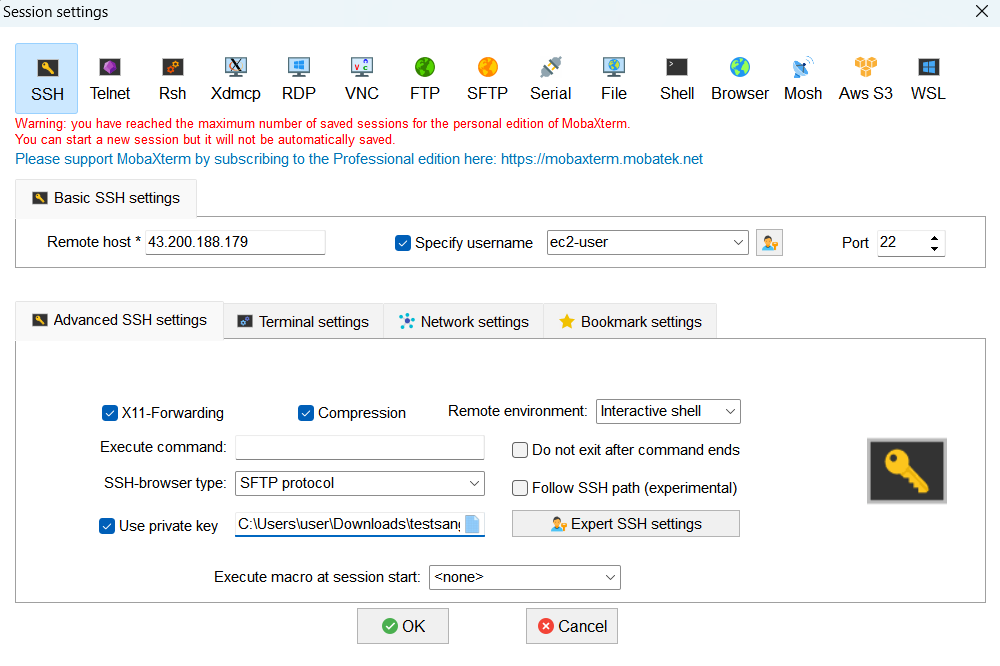Viewport: 1000px width, 666px height.
Task: Focus the Execute command field
Action: (360, 447)
